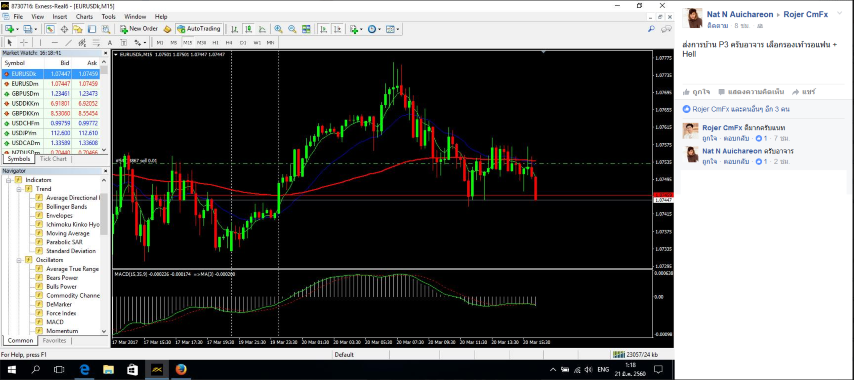854x380 pixels.
Task: Collapse the Indicators tree node
Action: coord(9,180)
